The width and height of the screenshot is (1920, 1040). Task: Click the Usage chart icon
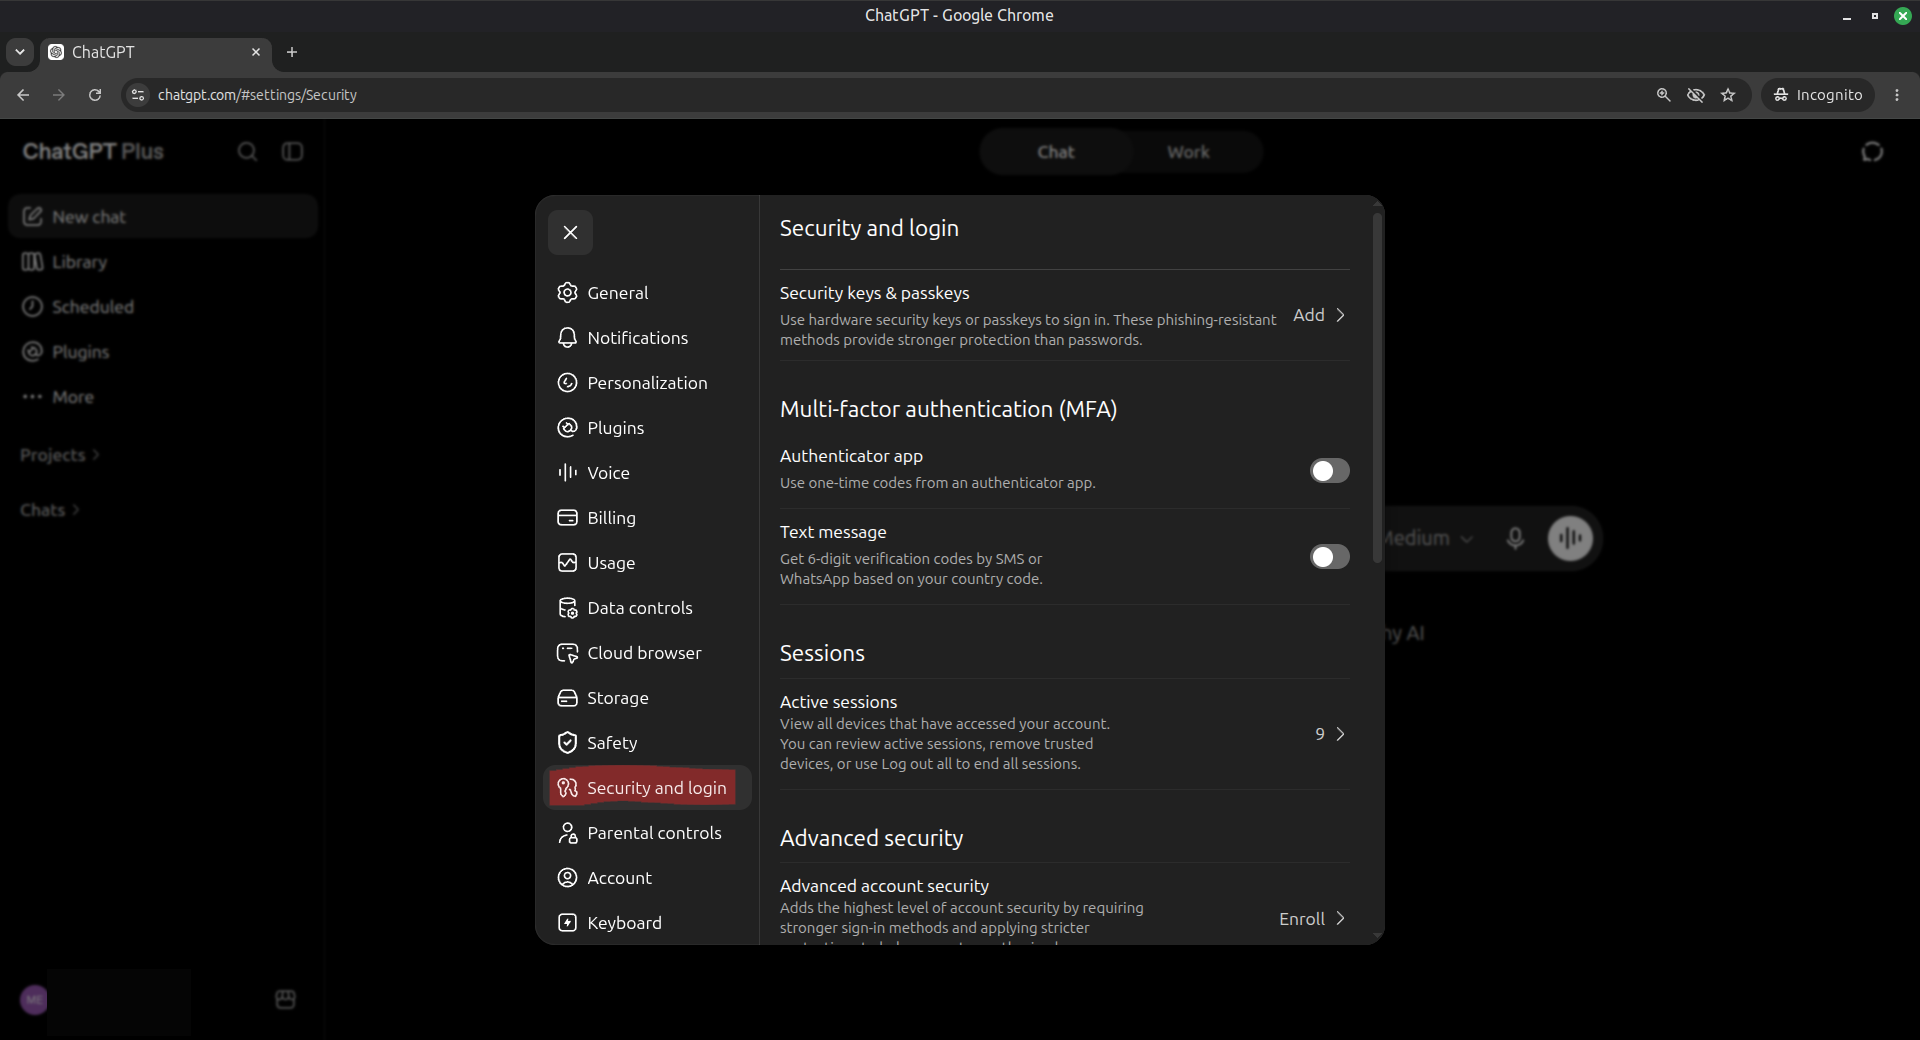coord(567,563)
